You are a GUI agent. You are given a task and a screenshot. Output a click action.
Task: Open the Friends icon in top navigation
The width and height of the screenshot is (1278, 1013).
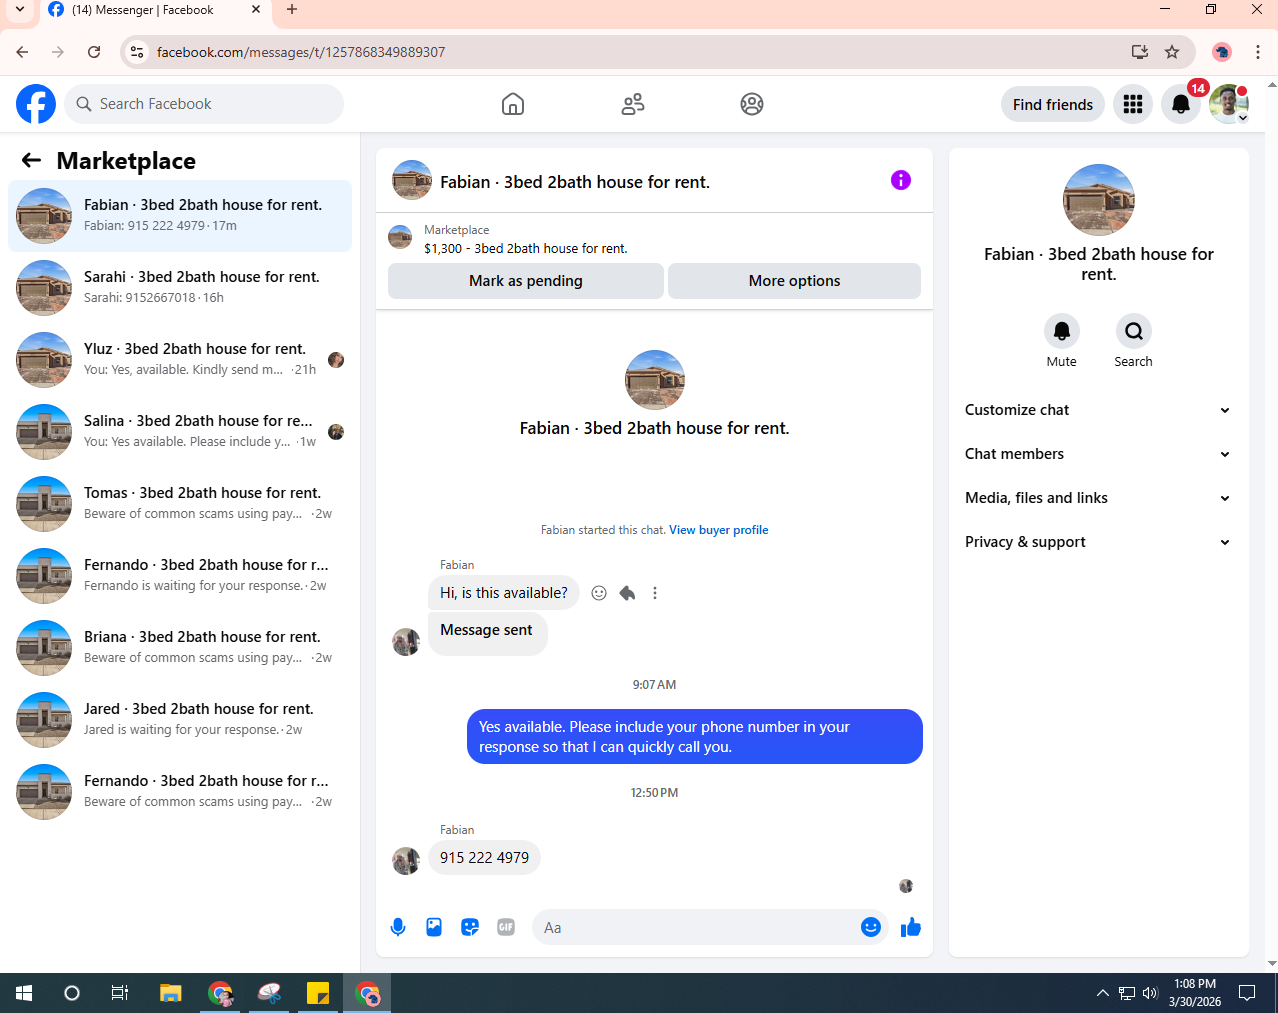[633, 104]
